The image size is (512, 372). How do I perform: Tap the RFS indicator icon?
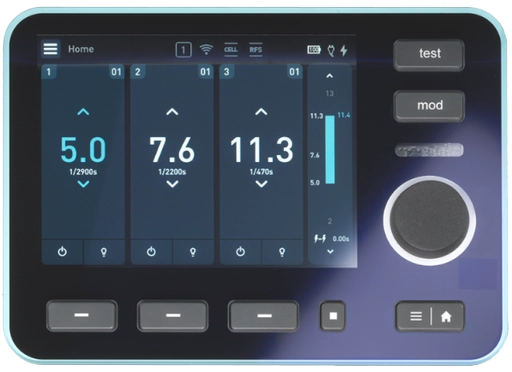[256, 50]
